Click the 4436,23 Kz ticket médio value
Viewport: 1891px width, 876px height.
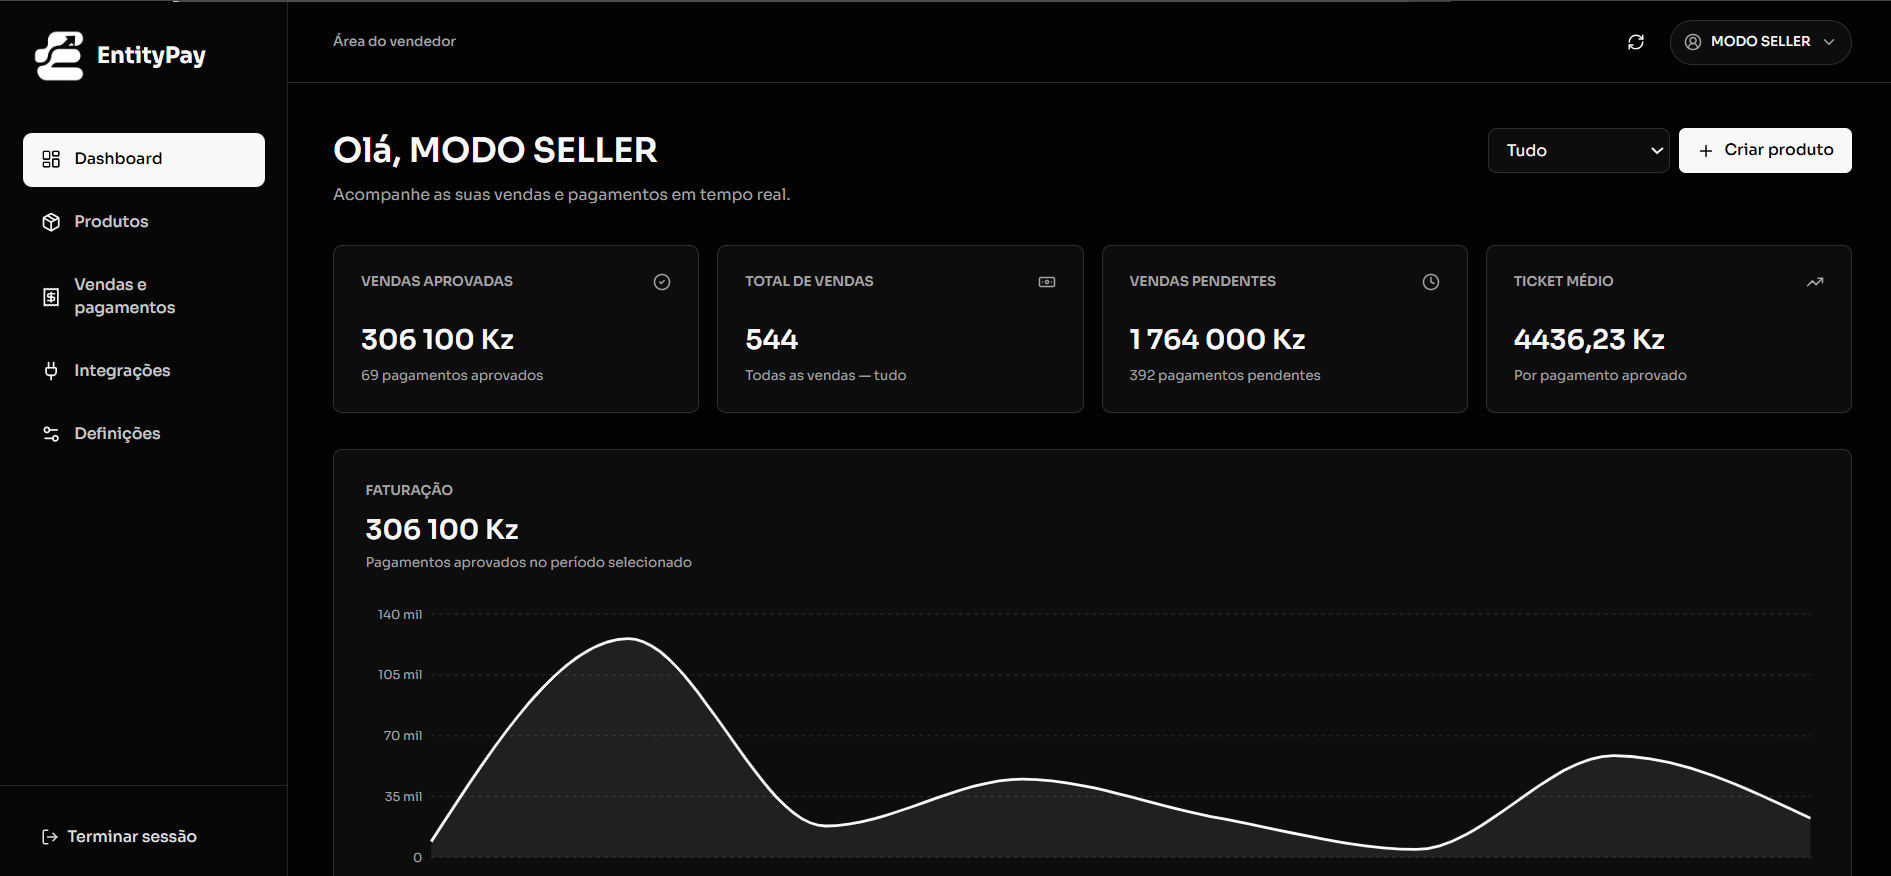pos(1589,340)
